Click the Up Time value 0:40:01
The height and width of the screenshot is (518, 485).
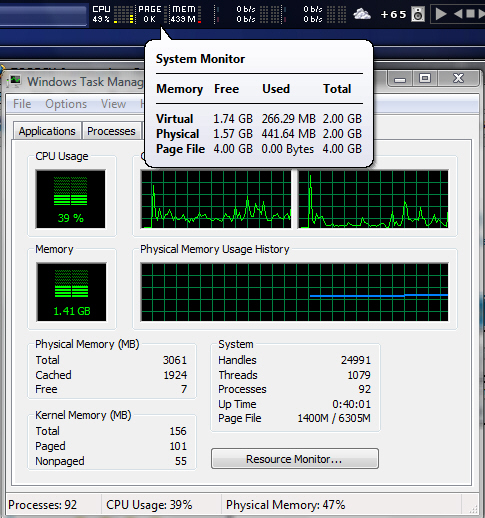click(351, 404)
